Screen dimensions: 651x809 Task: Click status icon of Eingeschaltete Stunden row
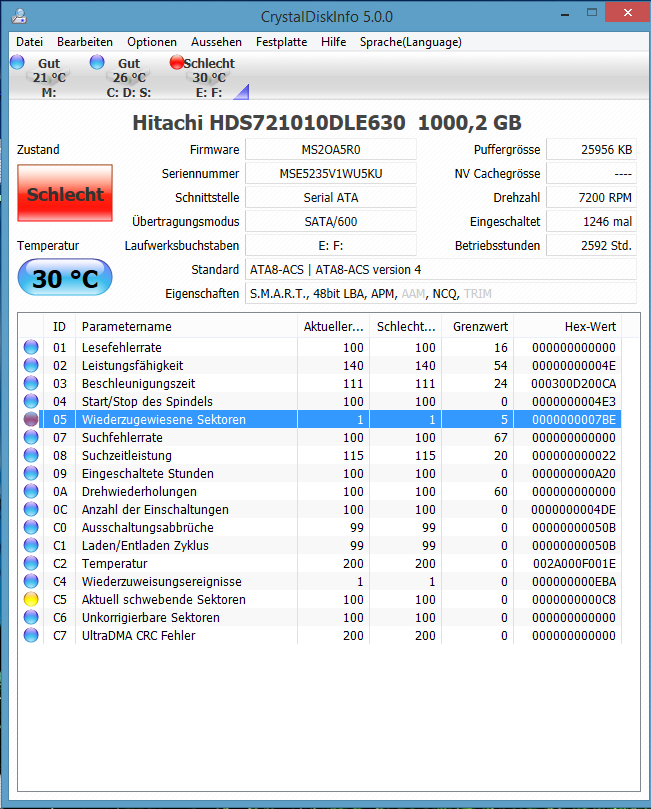[x=31, y=473]
